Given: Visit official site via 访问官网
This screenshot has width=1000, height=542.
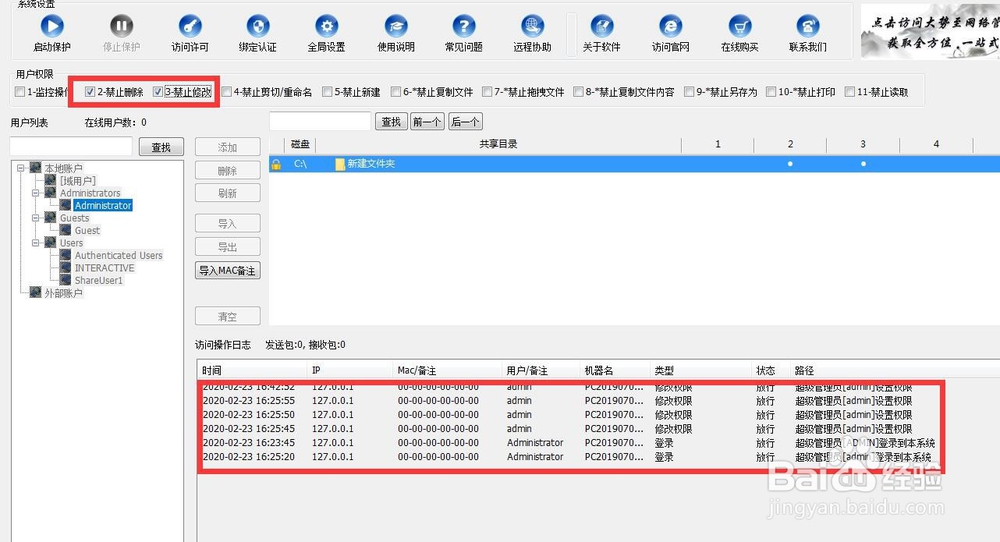Looking at the screenshot, I should point(670,26).
